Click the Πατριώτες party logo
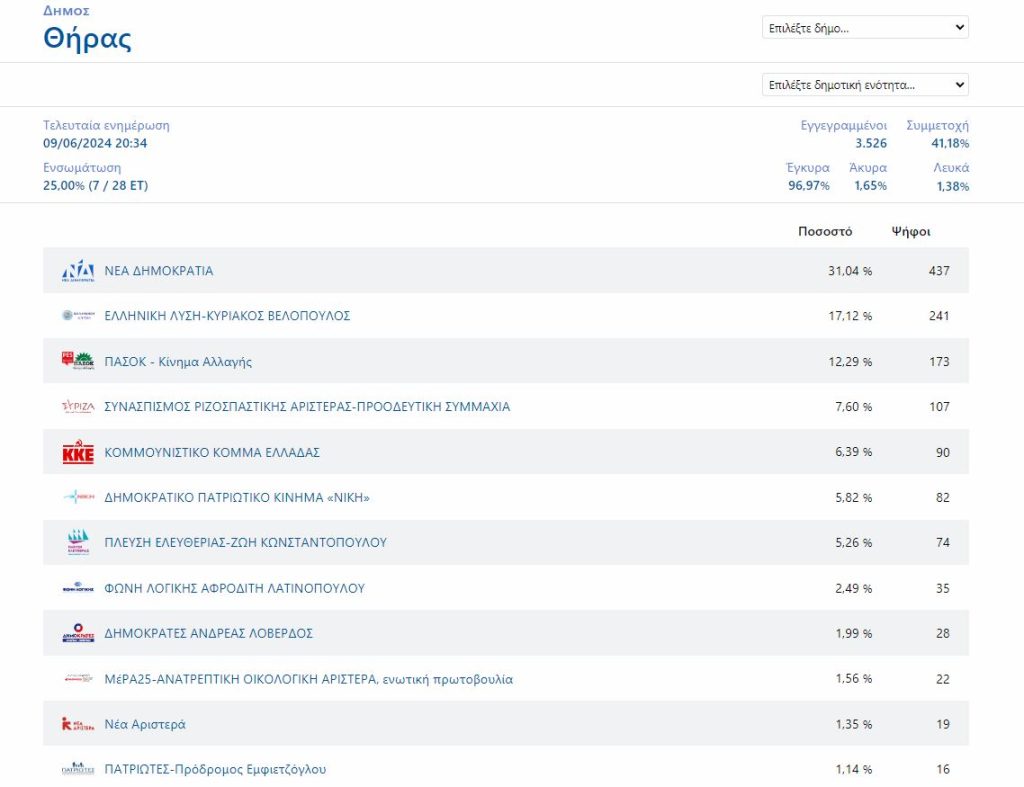 pos(78,769)
